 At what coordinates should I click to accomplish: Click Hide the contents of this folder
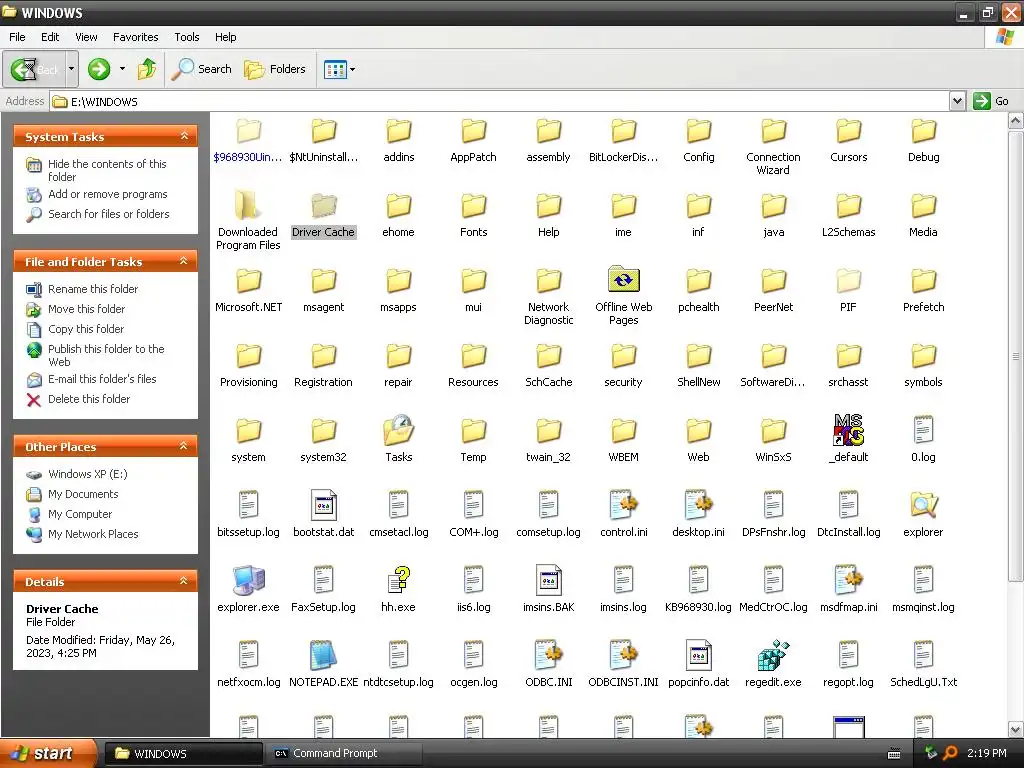[107, 170]
